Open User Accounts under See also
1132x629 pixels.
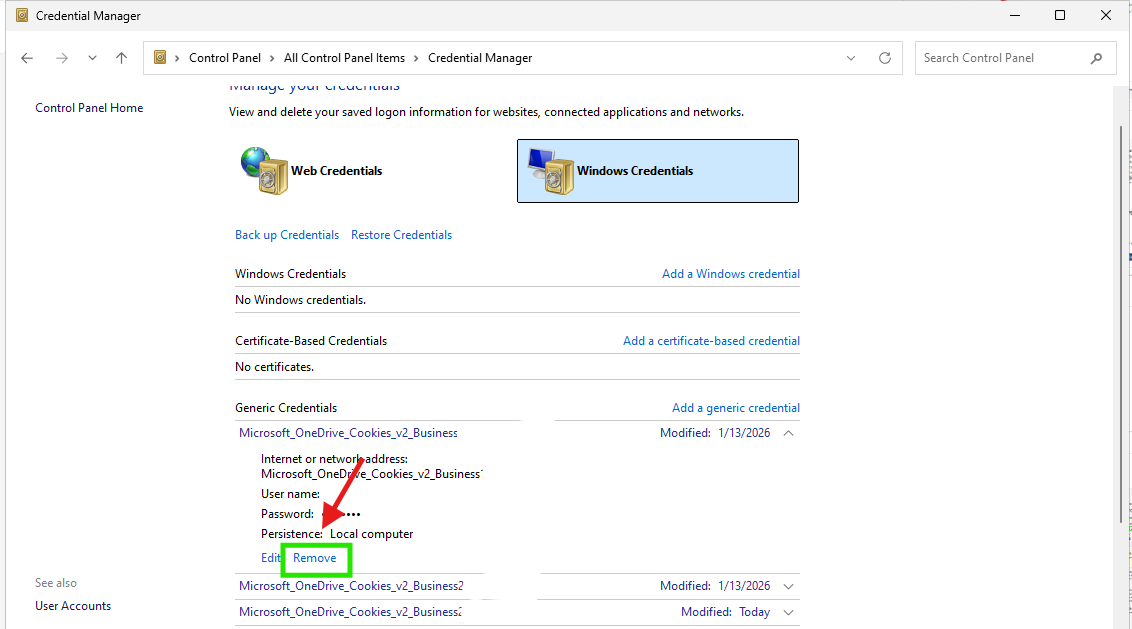73,606
